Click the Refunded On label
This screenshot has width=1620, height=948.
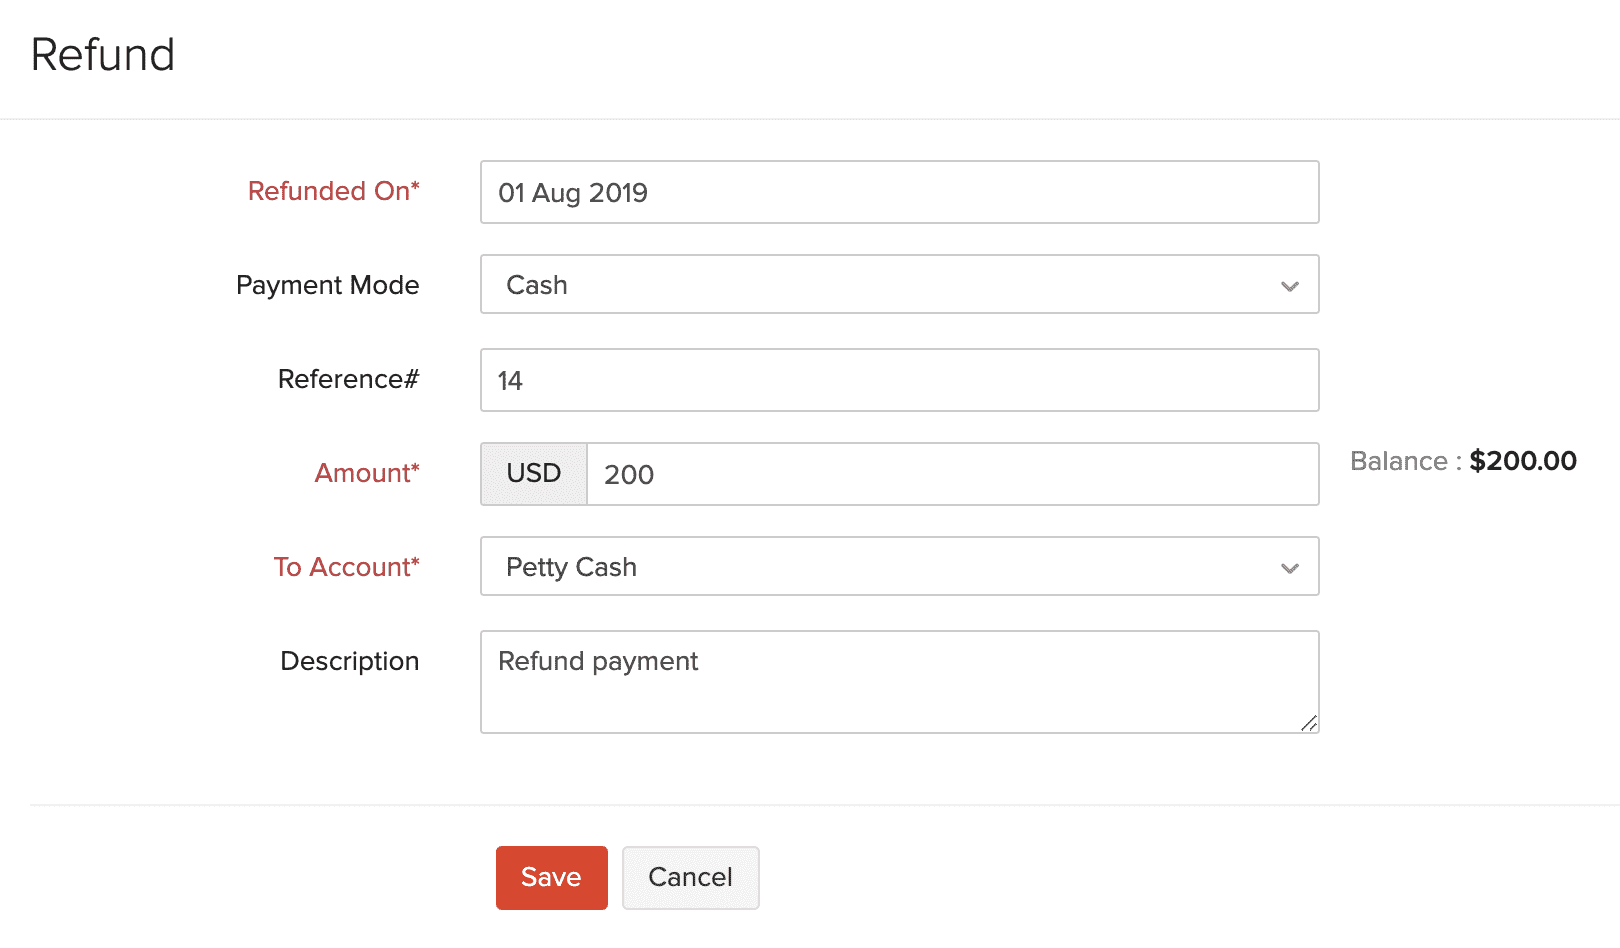click(x=333, y=191)
